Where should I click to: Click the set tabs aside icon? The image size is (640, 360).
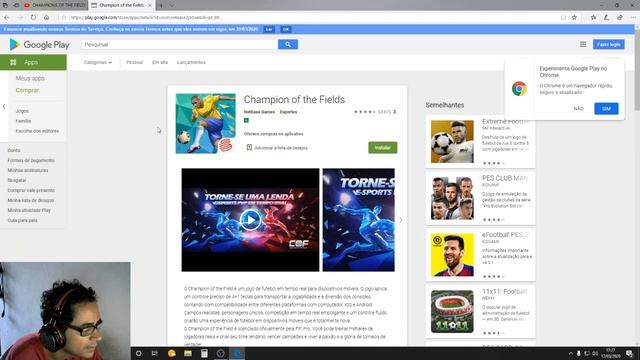pyautogui.click(x=16, y=5)
